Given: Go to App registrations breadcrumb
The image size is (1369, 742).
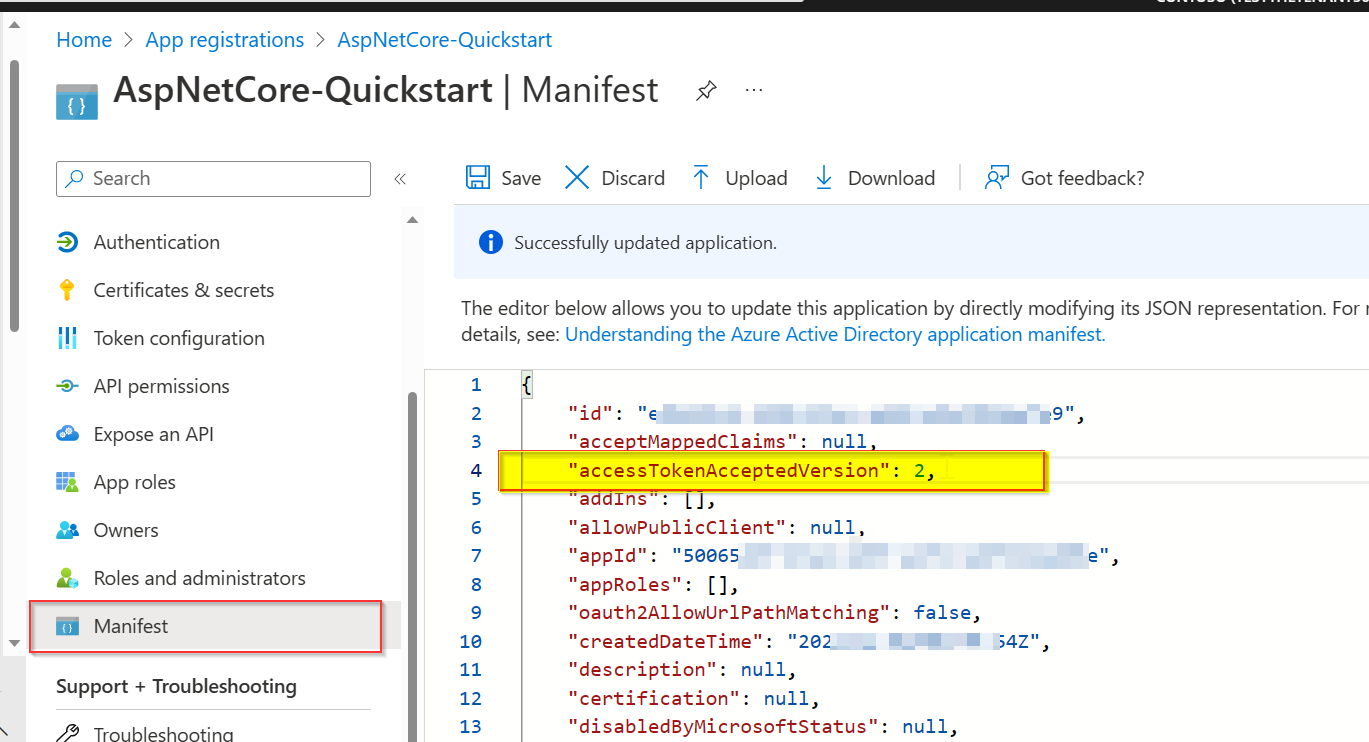Looking at the screenshot, I should click(225, 40).
